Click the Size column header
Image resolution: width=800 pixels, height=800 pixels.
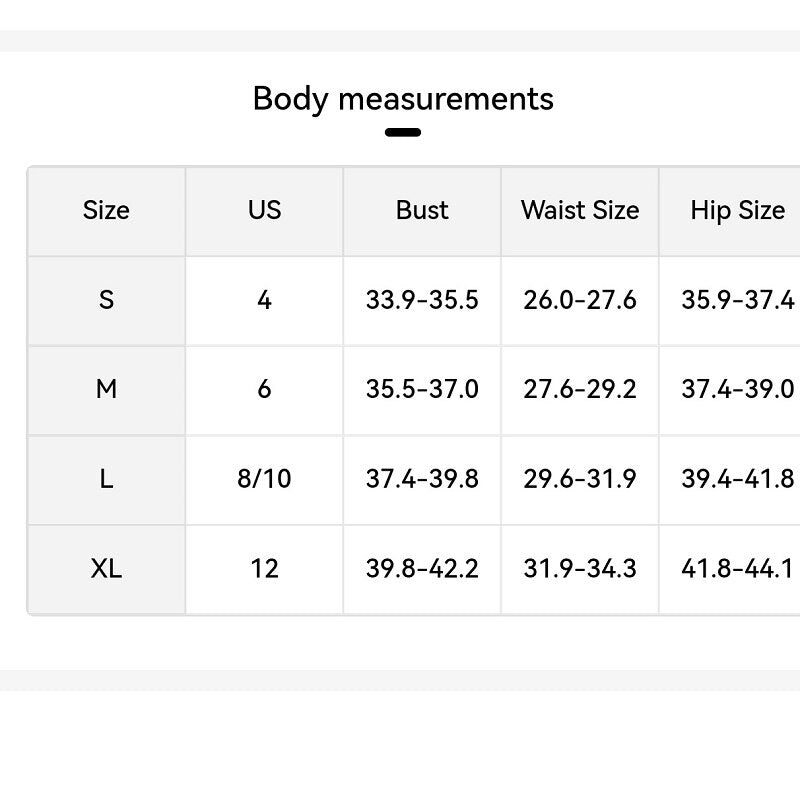click(106, 210)
